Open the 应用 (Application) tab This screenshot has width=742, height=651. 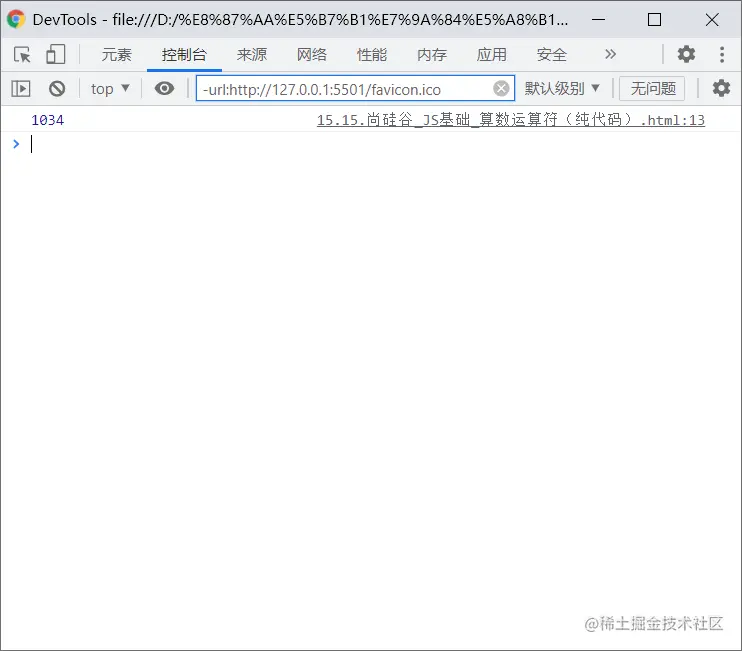point(492,54)
